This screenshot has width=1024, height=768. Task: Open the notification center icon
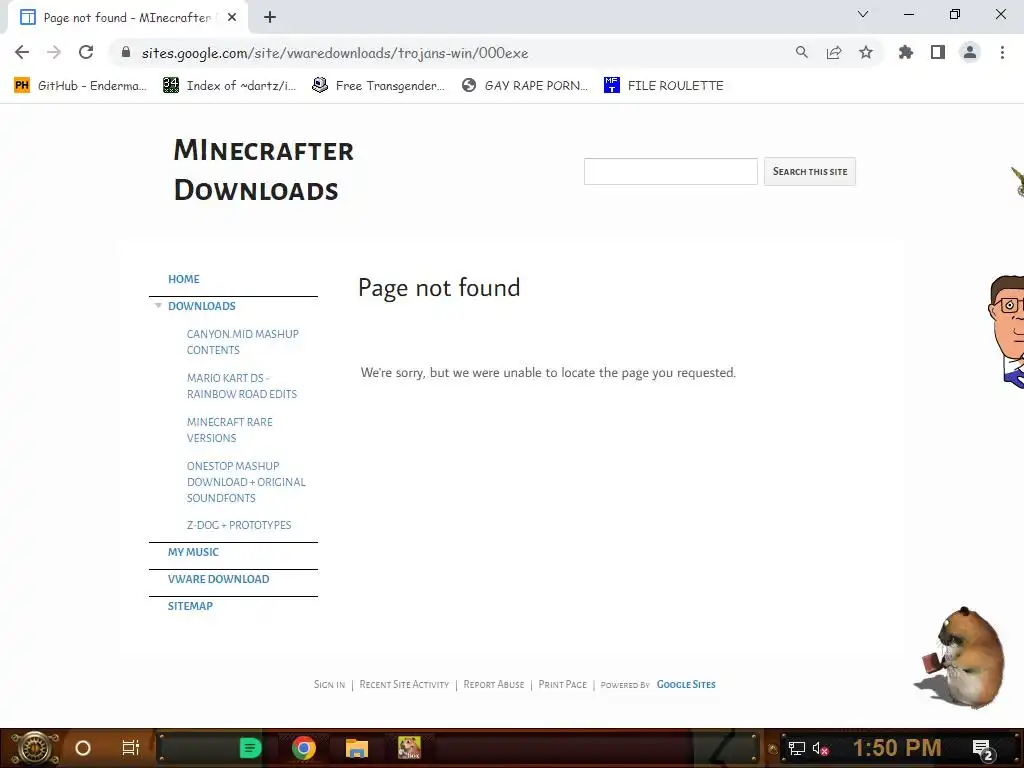[983, 750]
